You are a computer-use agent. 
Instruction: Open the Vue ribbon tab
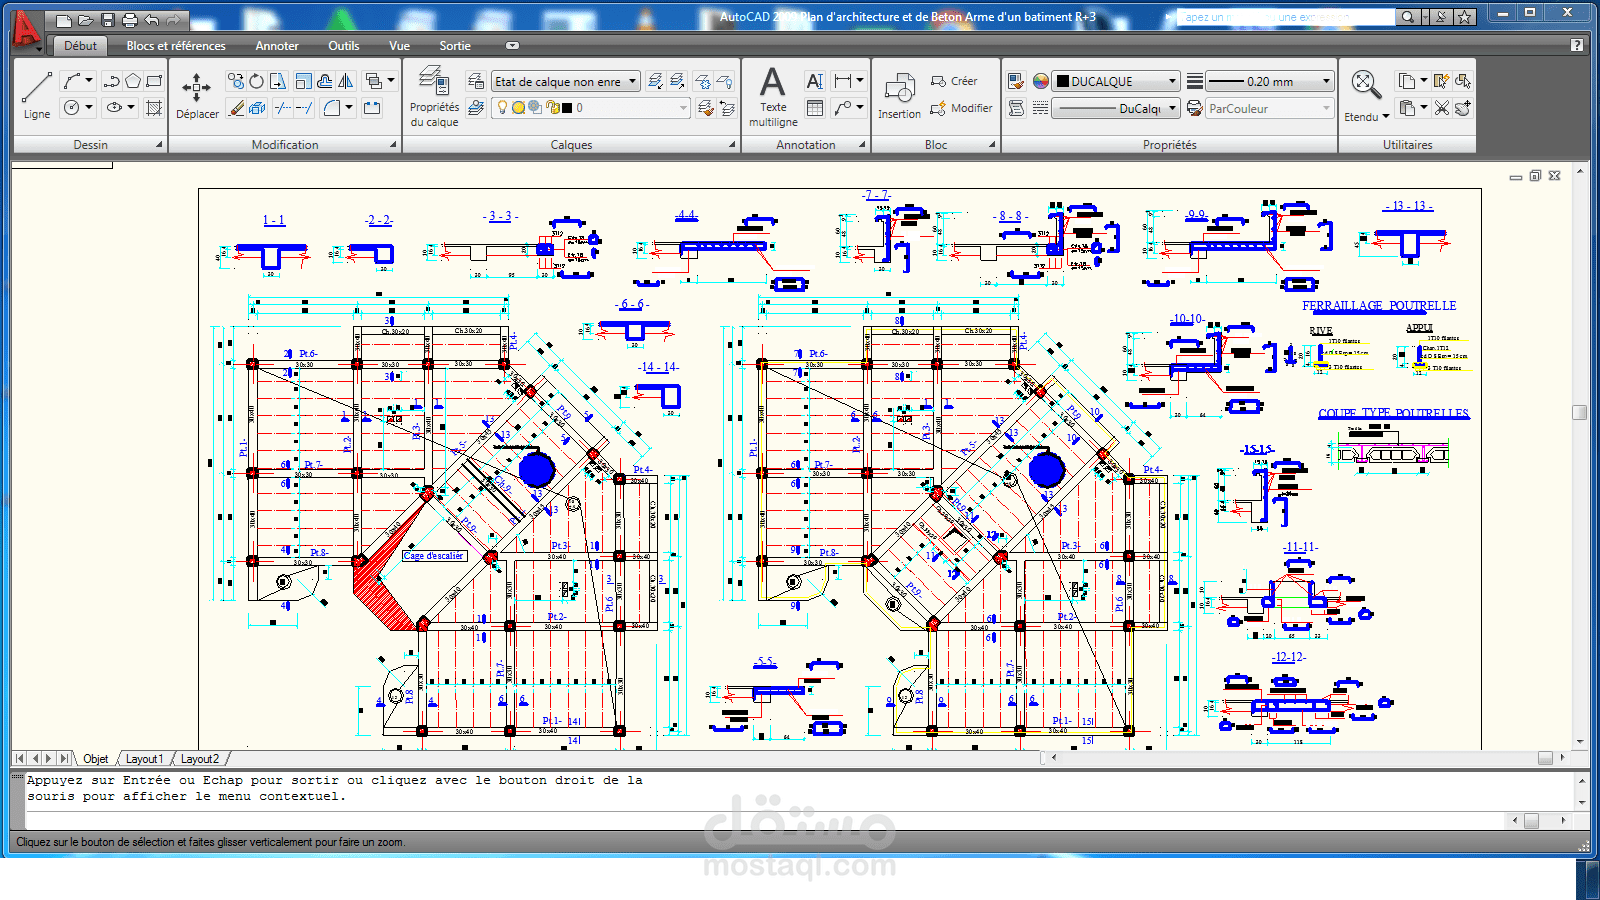click(x=399, y=46)
